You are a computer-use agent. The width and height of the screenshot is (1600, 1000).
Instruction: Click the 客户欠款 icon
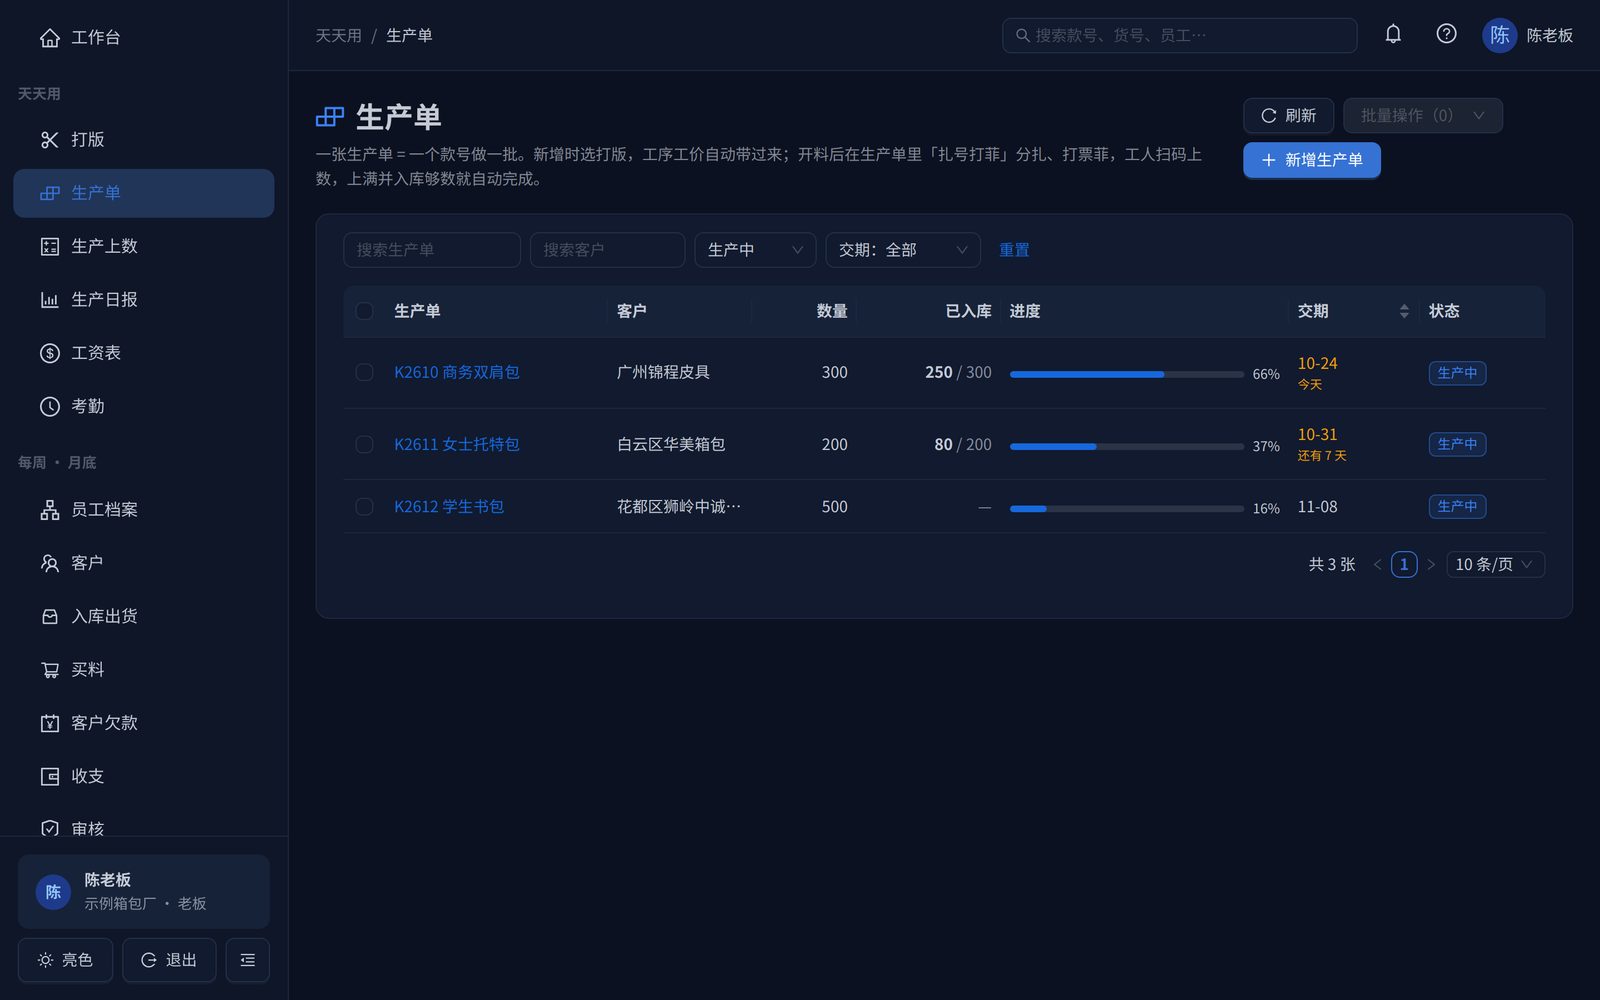[50, 723]
